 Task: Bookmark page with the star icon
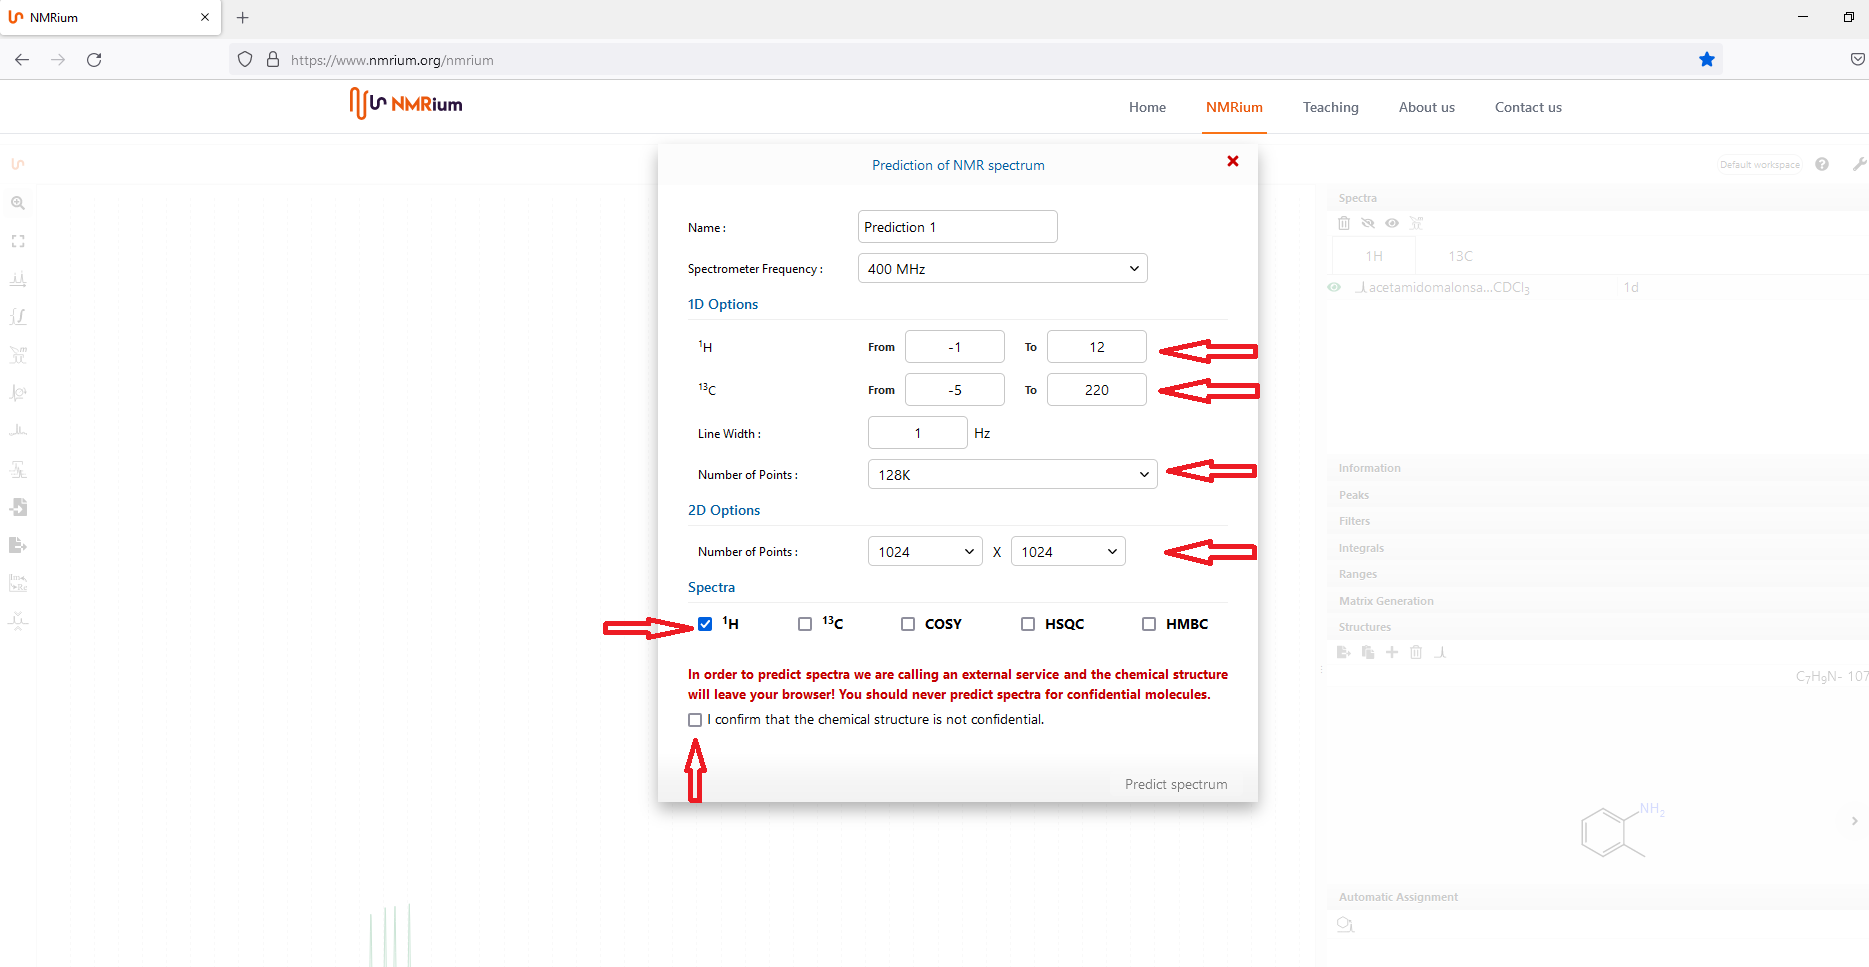(1707, 60)
